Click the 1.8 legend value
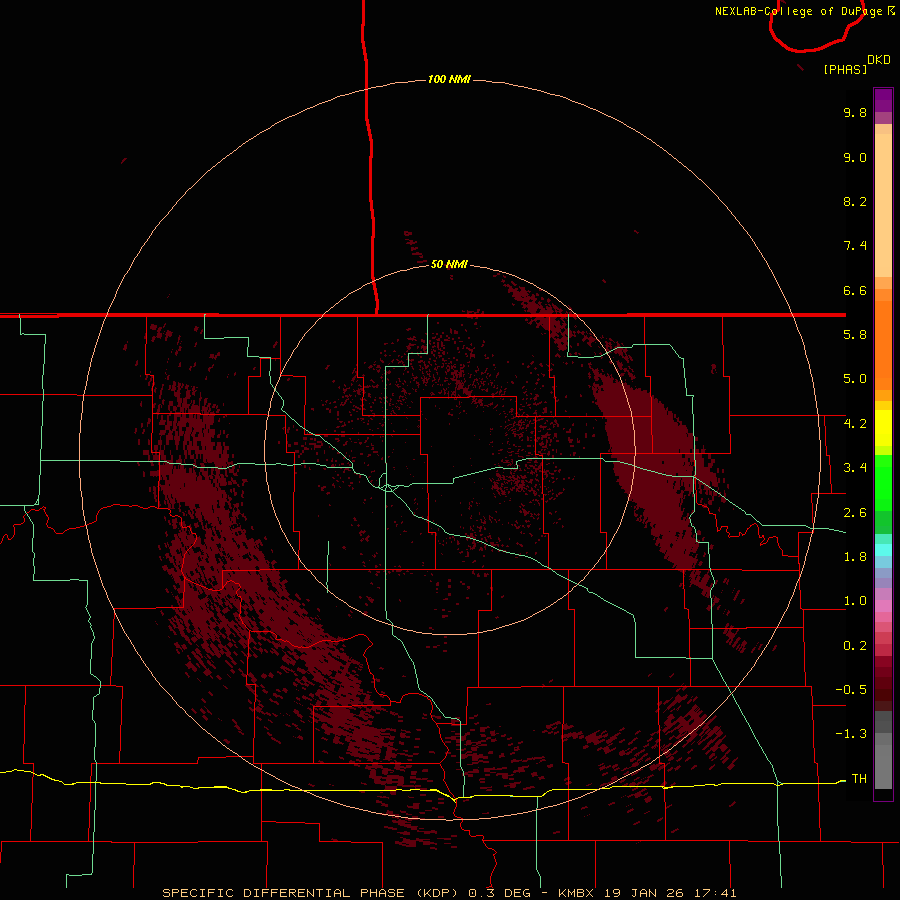Viewport: 900px width, 900px height. [x=855, y=557]
